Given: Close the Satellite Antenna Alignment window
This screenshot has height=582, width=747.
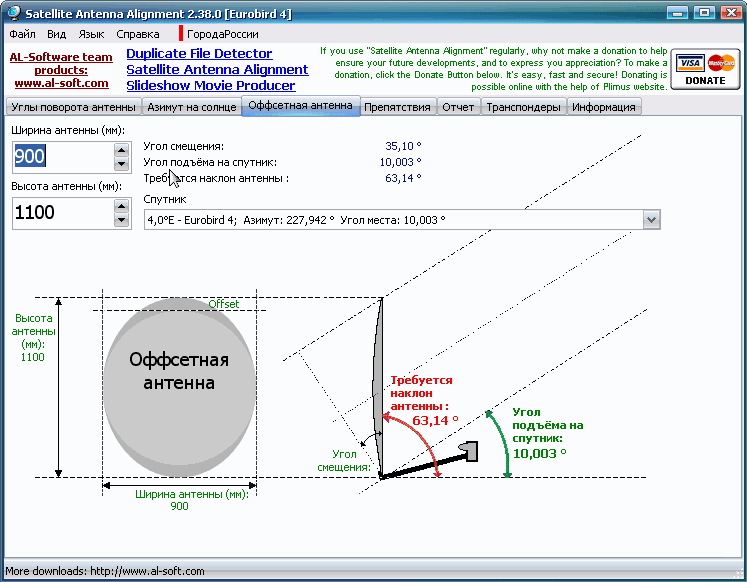Looking at the screenshot, I should click(x=730, y=12).
